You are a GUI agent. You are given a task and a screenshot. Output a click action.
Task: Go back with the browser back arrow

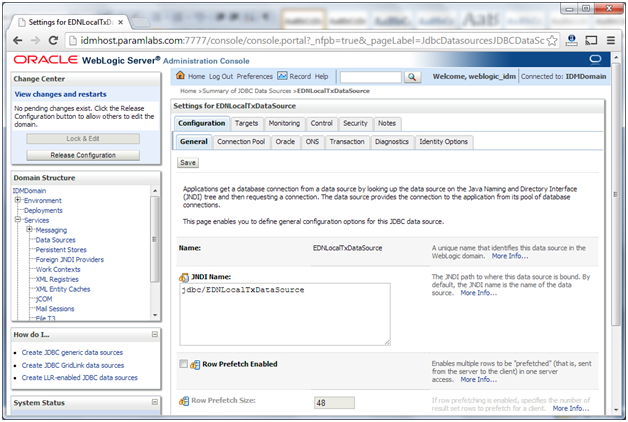click(x=17, y=40)
